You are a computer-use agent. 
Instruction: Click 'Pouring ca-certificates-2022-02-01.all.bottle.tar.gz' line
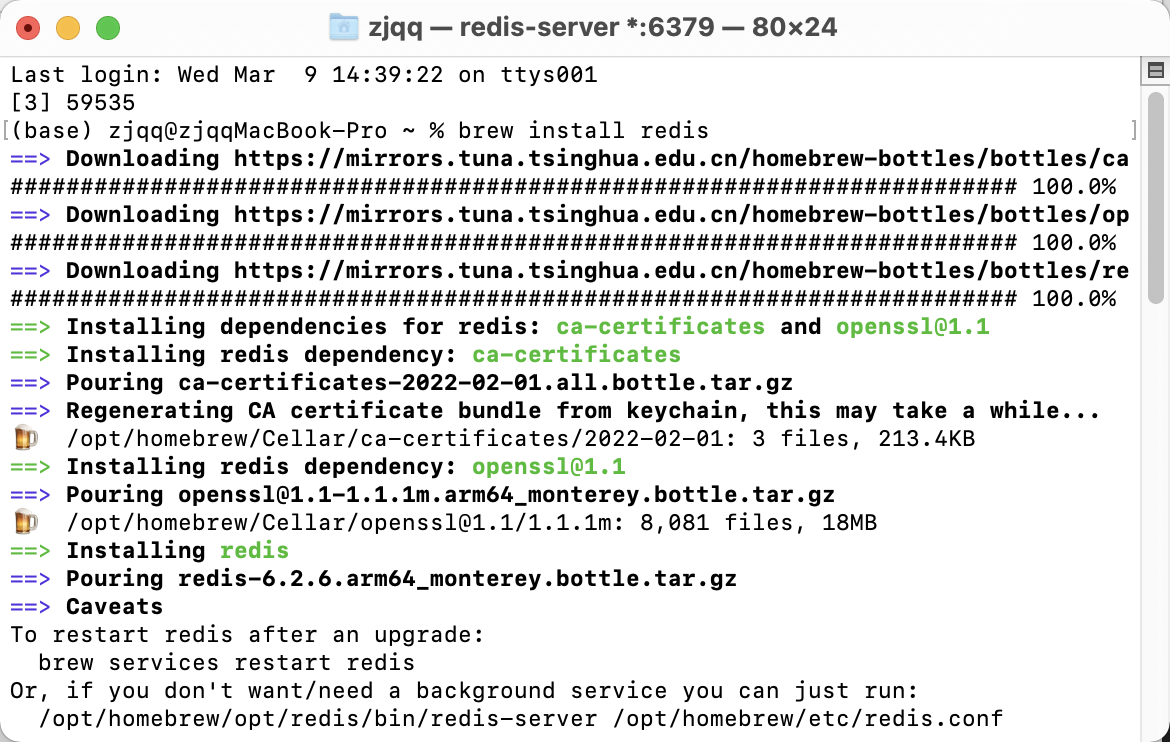click(x=401, y=383)
